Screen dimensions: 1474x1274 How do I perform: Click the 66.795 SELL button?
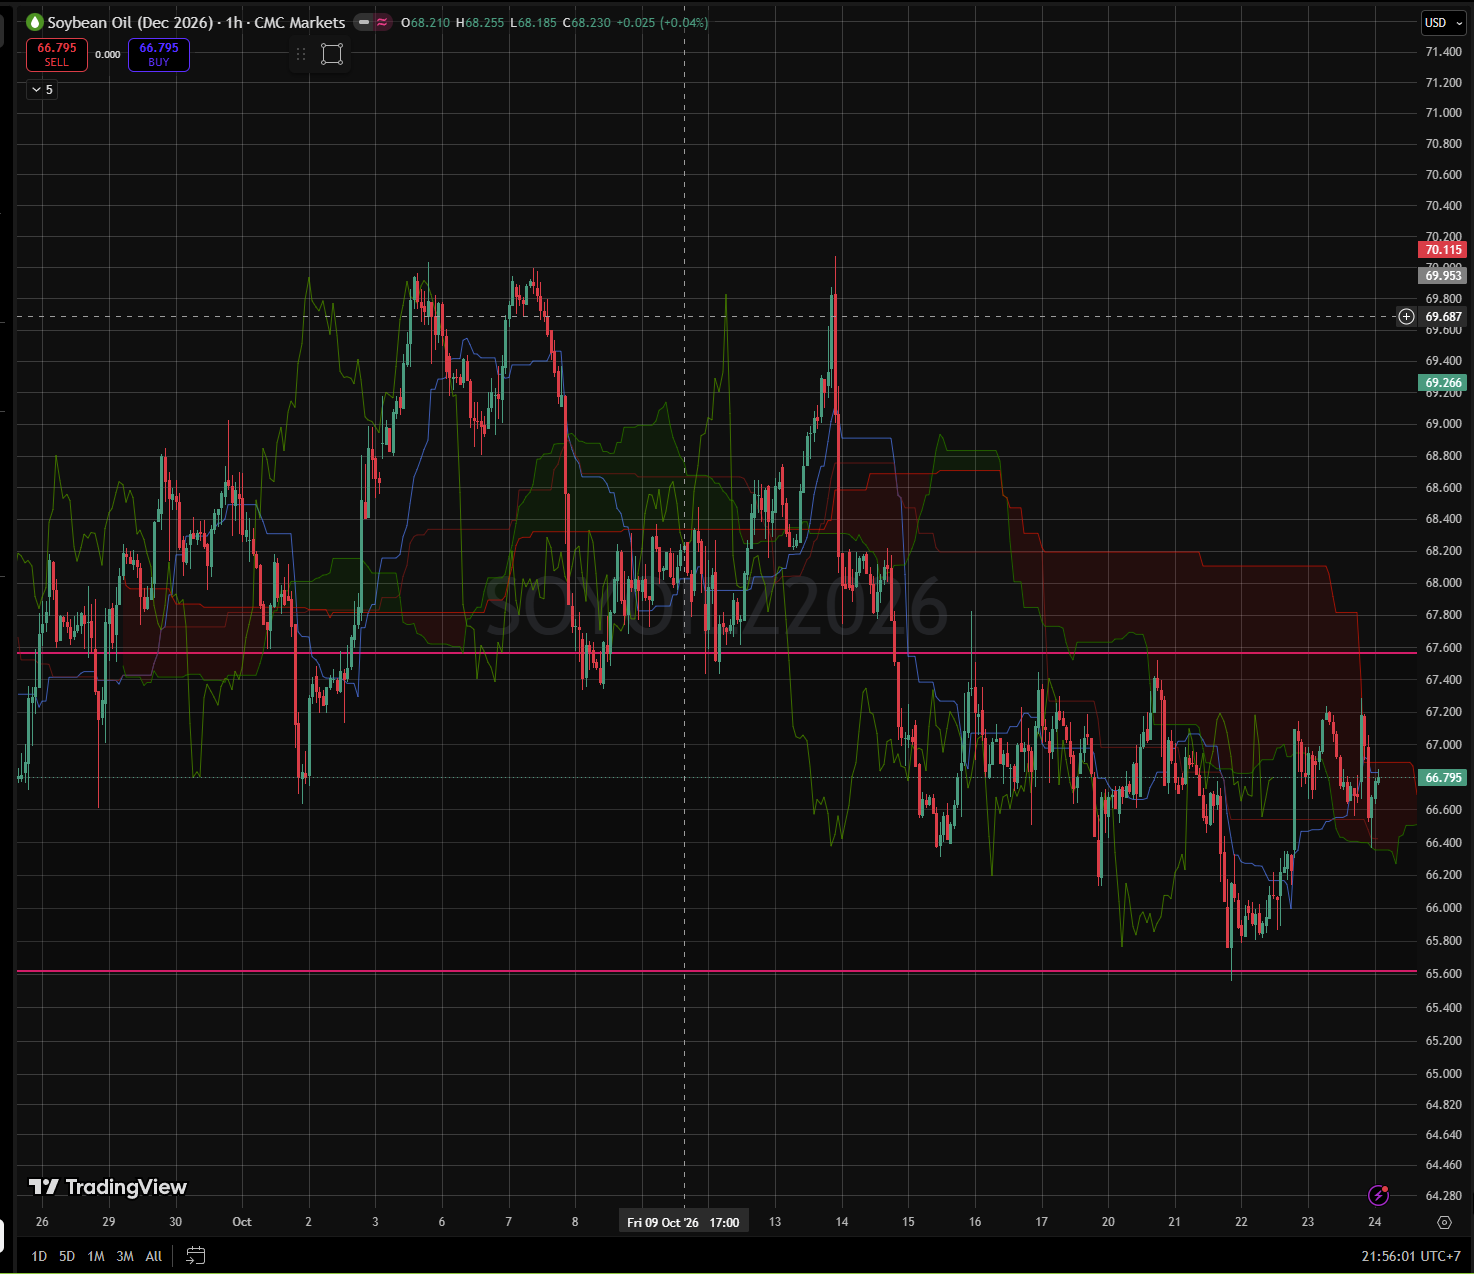[57, 55]
